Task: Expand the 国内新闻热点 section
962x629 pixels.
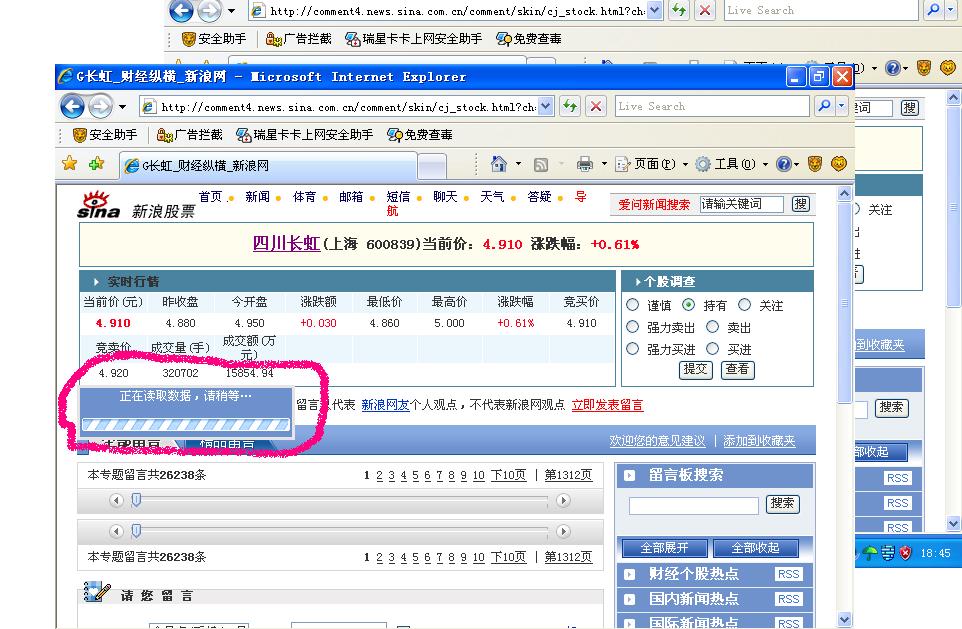Action: 629,599
